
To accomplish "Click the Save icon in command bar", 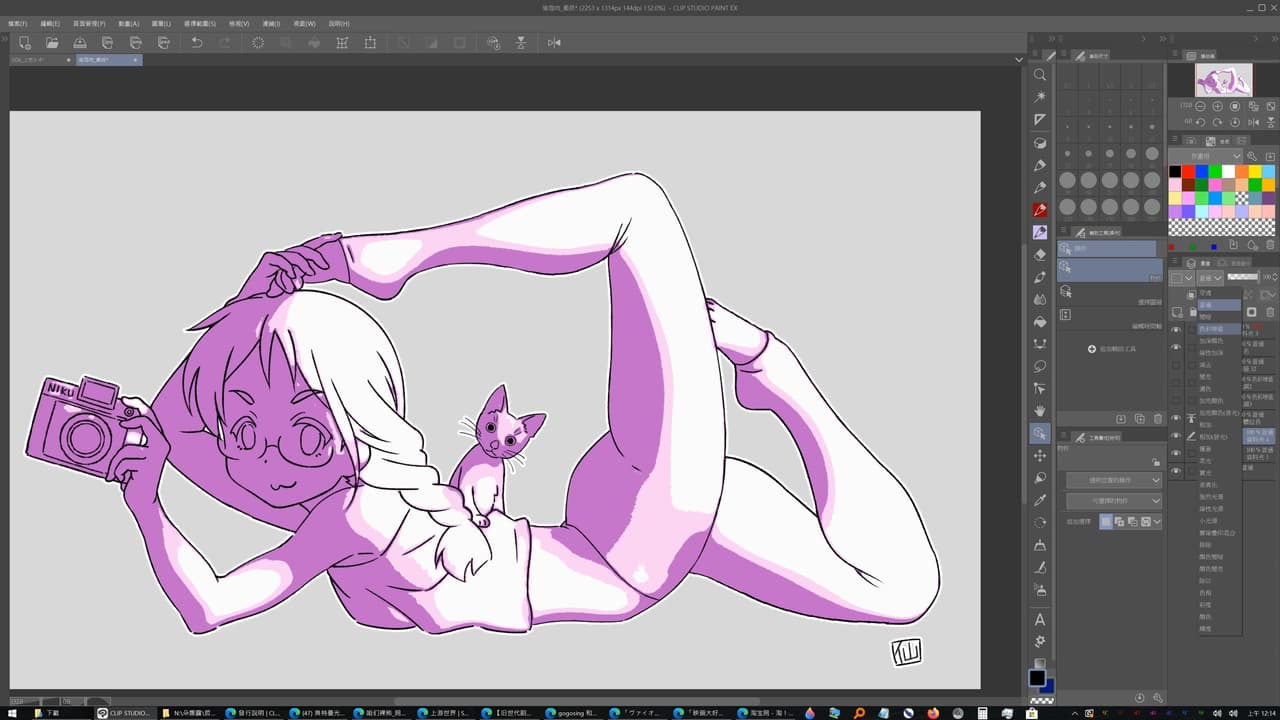I will 80,43.
